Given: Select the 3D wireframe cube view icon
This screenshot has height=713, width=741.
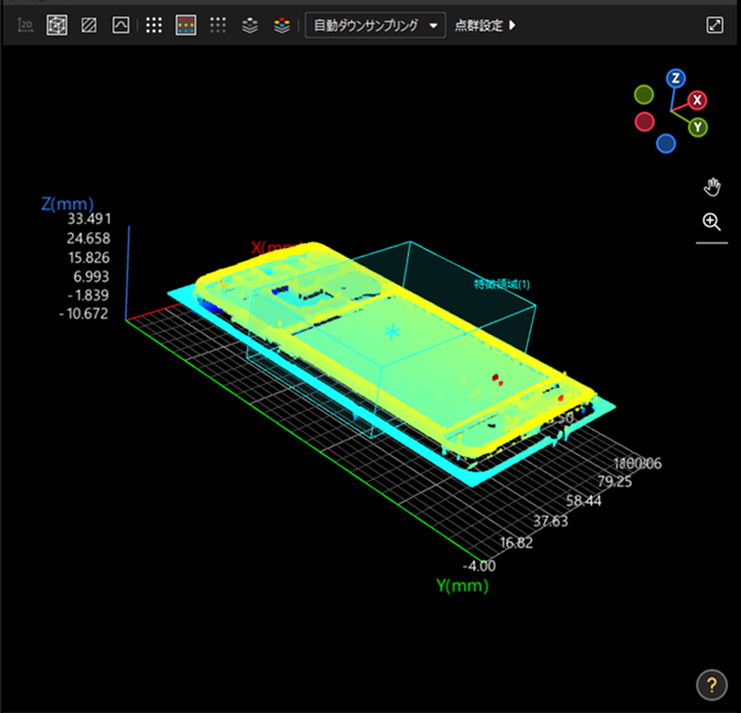Looking at the screenshot, I should pos(57,26).
